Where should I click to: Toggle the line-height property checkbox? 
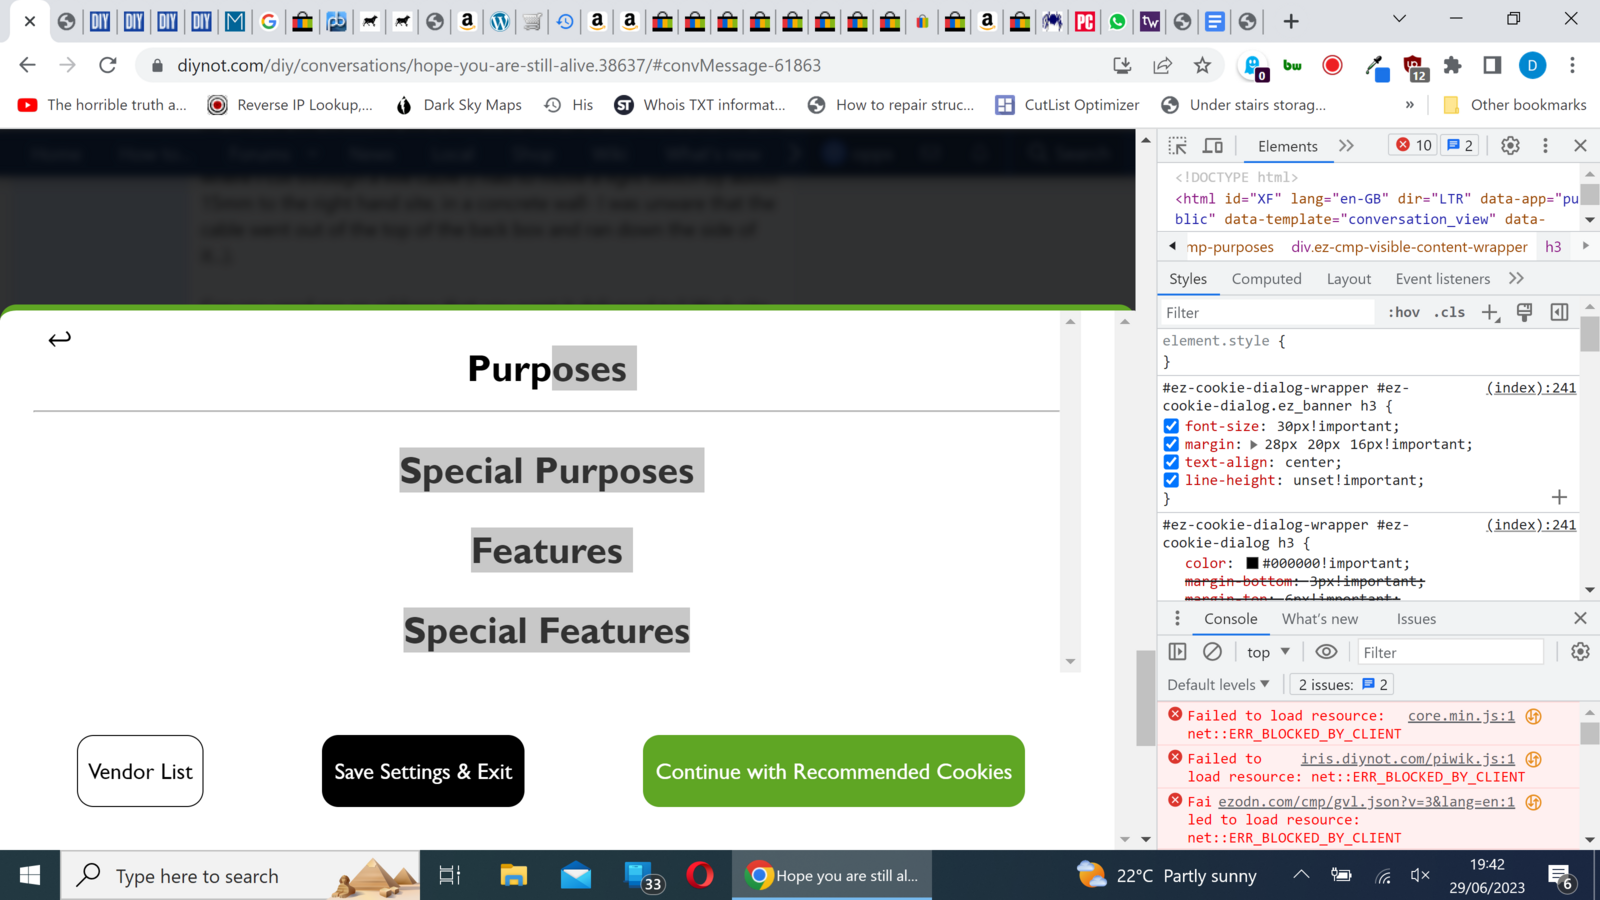[1171, 480]
